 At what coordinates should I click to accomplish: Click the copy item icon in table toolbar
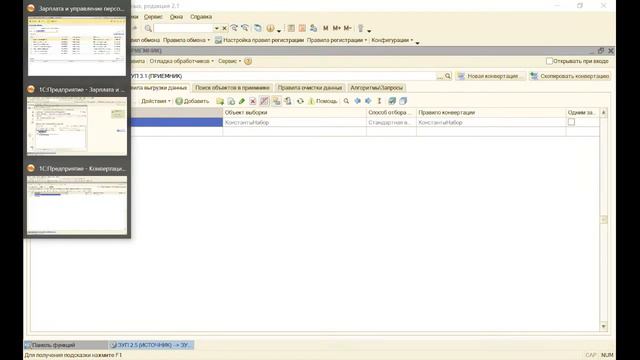(x=231, y=101)
